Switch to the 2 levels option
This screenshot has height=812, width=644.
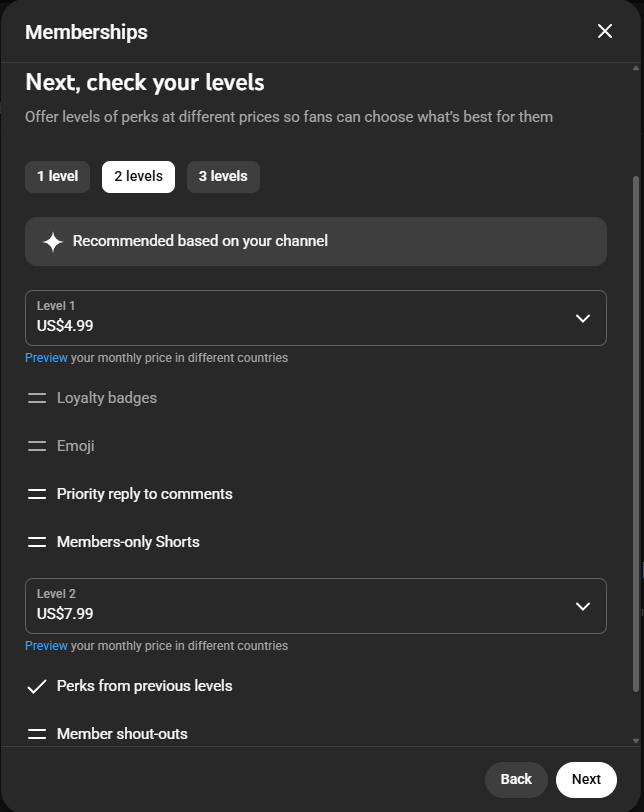(x=137, y=176)
